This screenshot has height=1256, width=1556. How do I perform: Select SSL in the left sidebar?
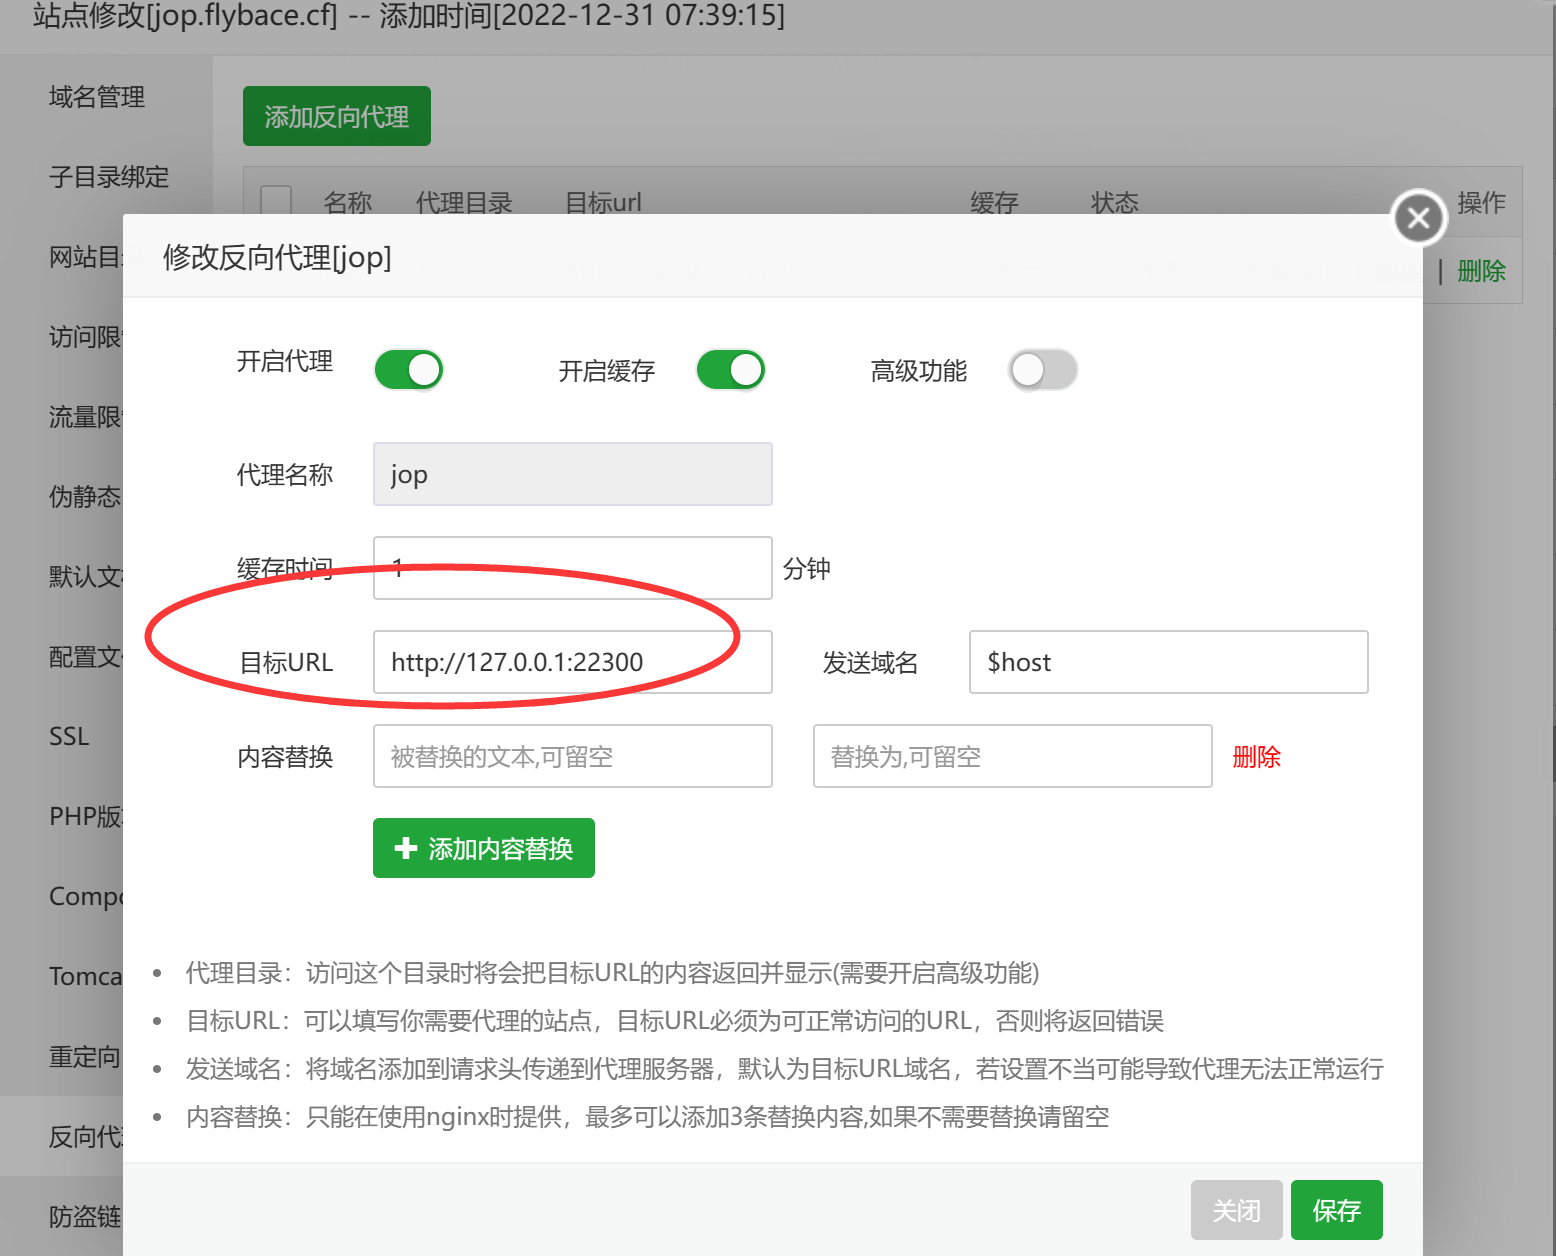tap(68, 736)
